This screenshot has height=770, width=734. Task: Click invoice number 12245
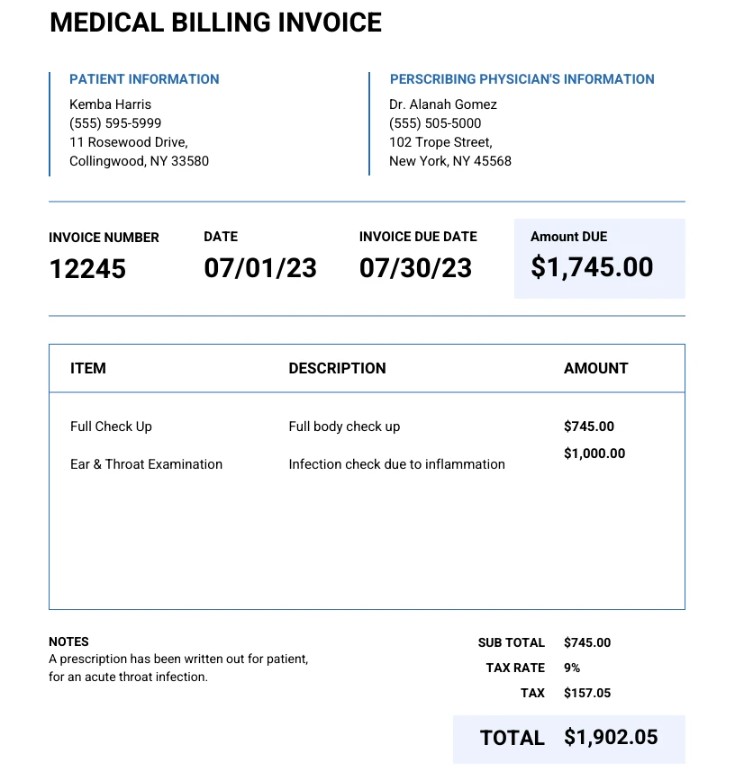(x=88, y=268)
